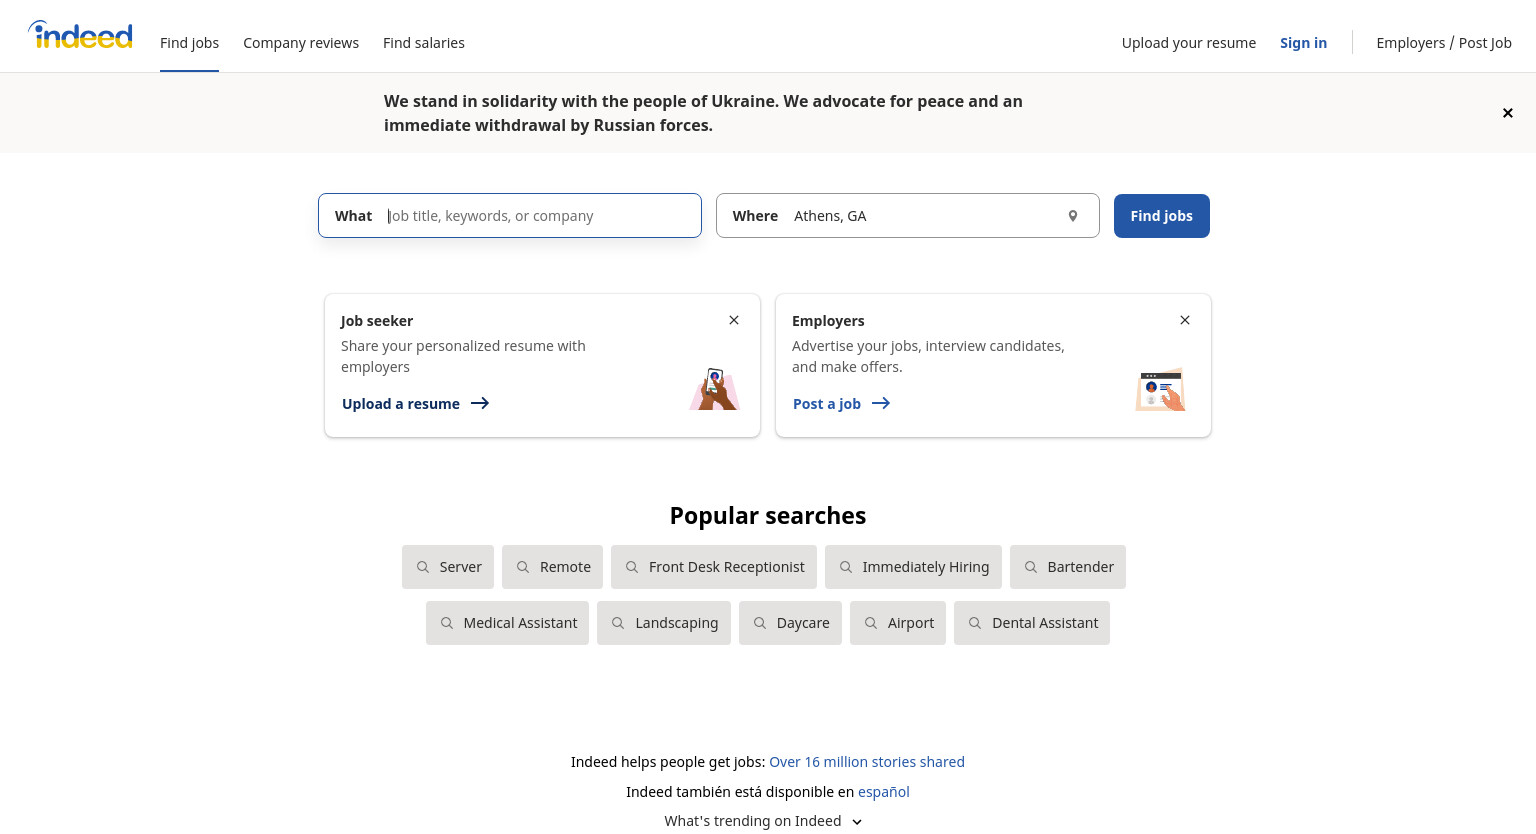Open Over 16 million stories shared link
The width and height of the screenshot is (1536, 834).
click(x=867, y=762)
